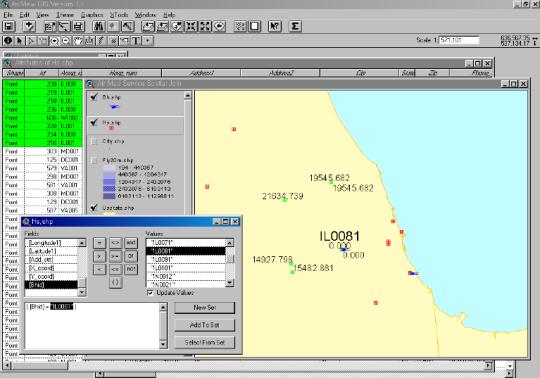The image size is (540, 378).
Task: Open the Theme menu
Action: tap(65, 15)
